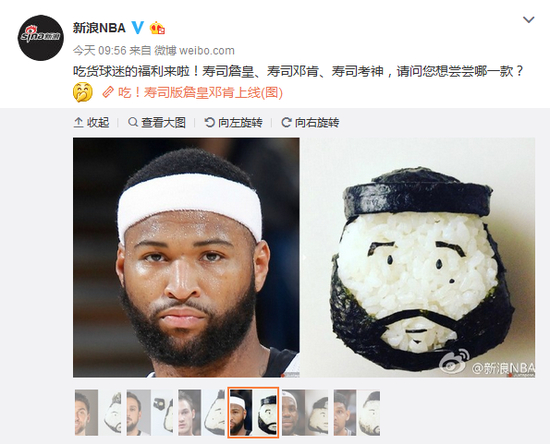Expand the post options chevron menu
This screenshot has height=444, width=550.
529,20
